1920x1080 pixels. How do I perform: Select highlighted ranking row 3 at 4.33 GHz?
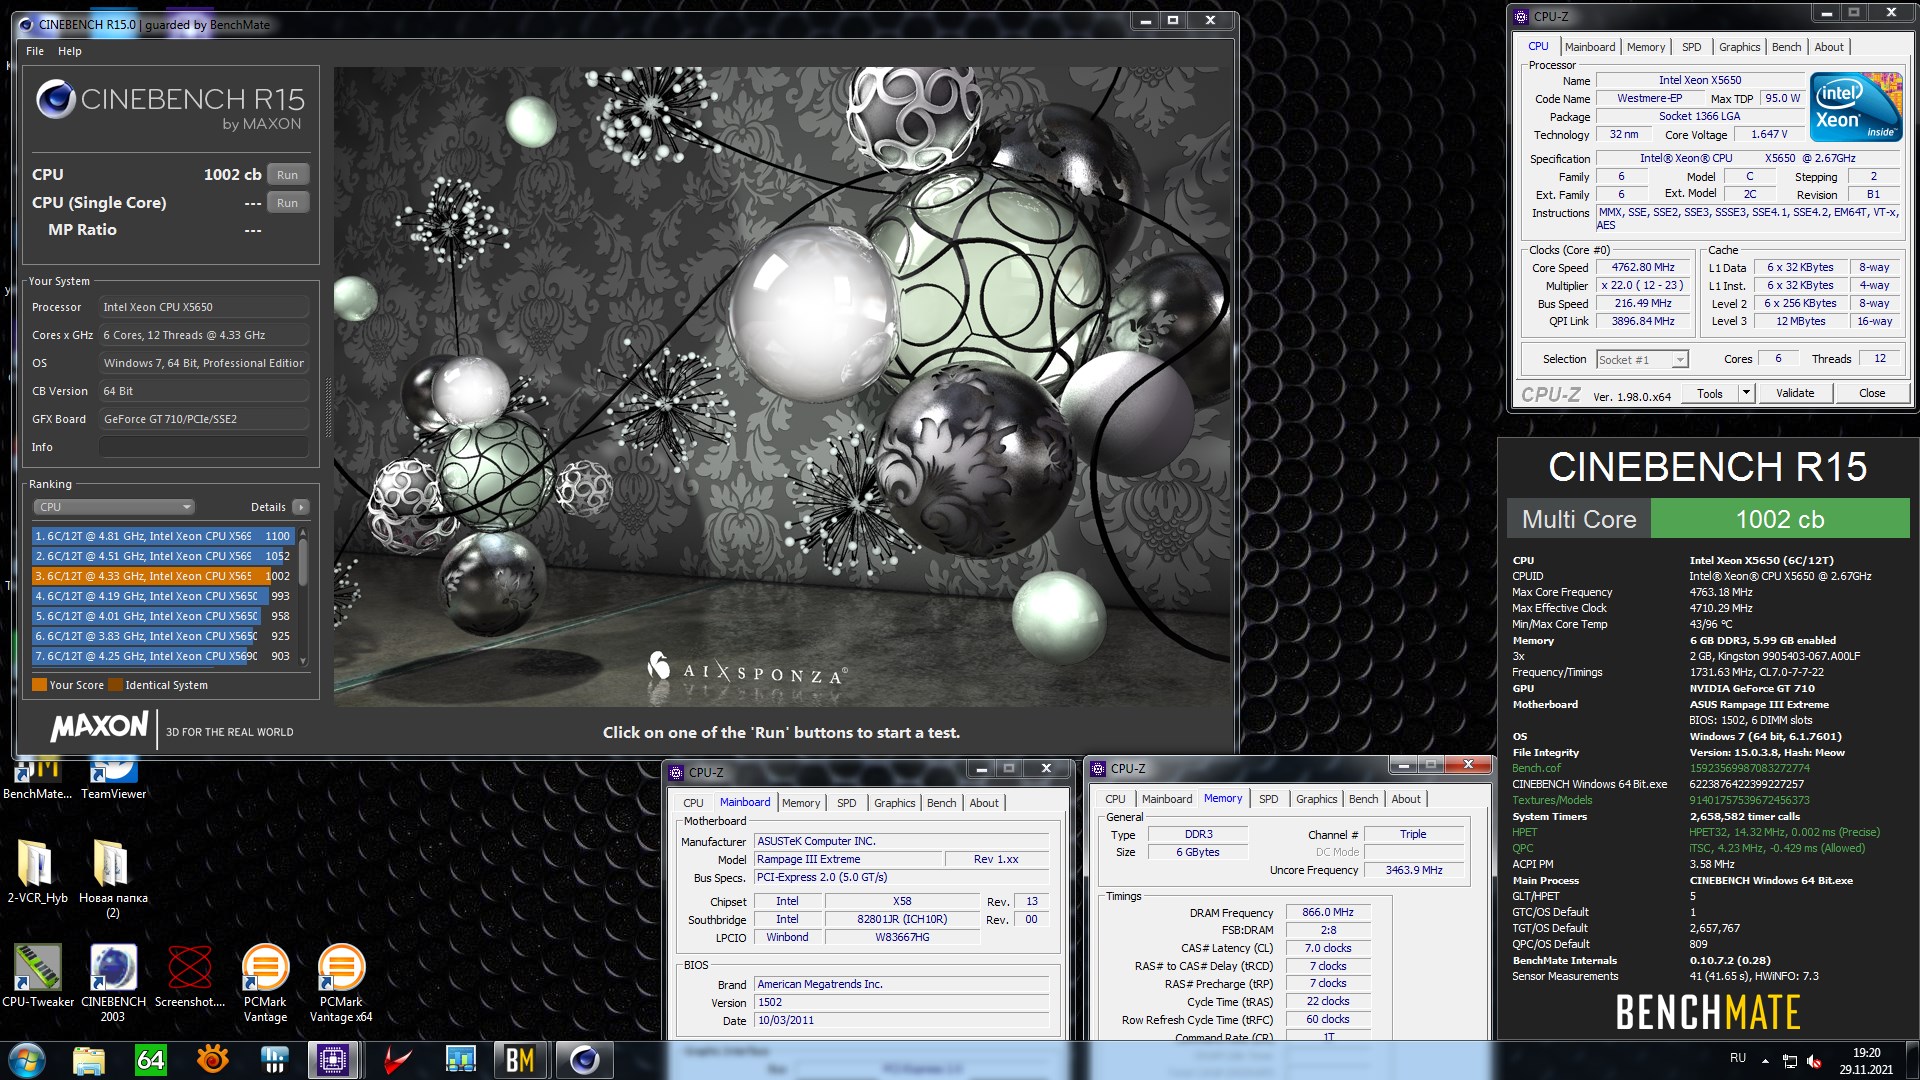click(163, 576)
